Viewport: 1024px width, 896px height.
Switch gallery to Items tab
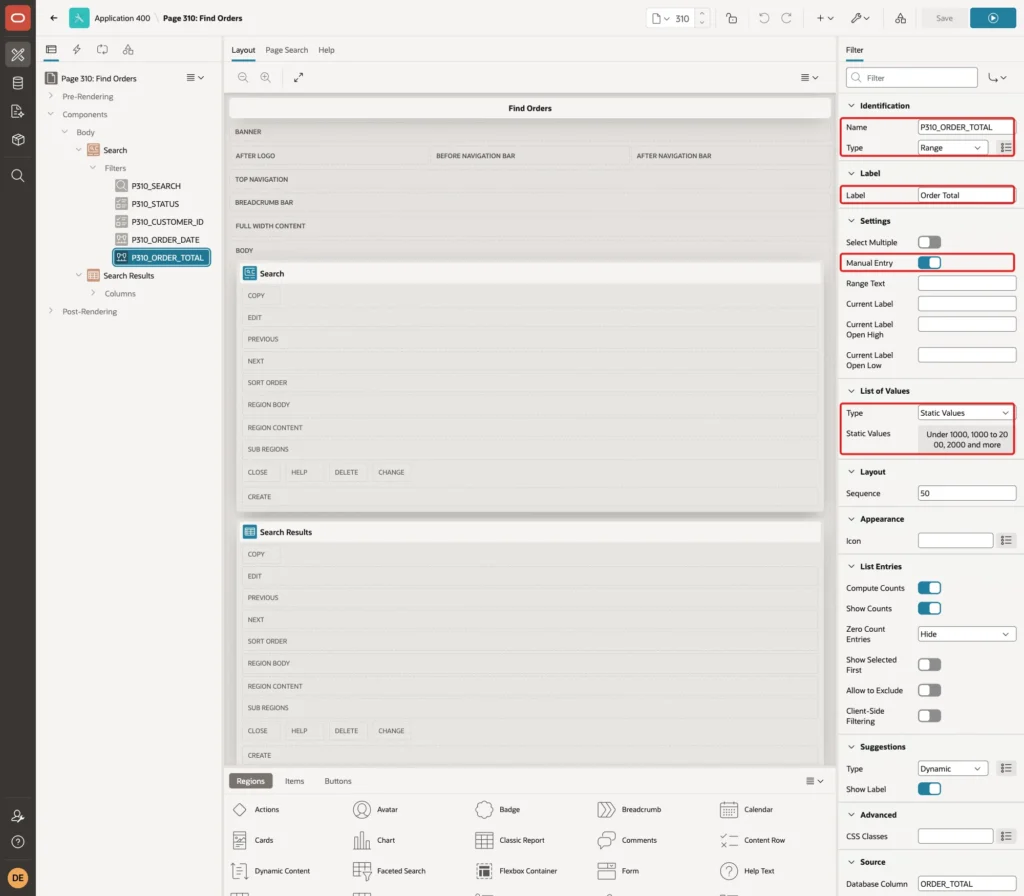pos(295,781)
